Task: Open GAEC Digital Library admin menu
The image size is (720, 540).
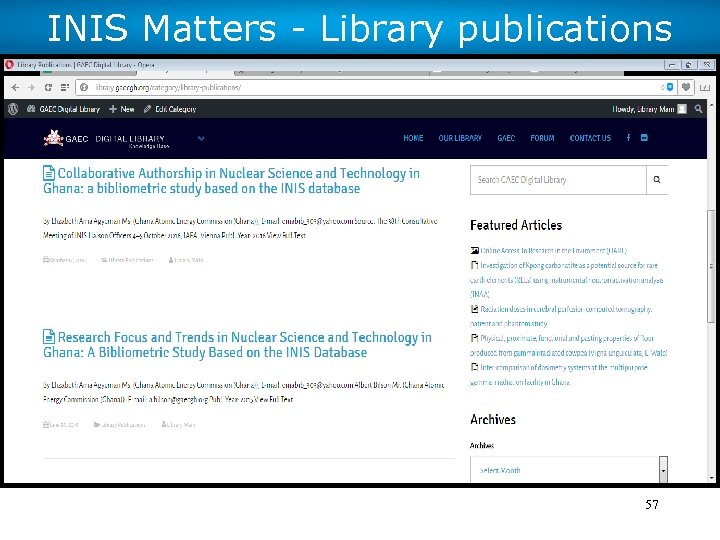Action: 63,109
